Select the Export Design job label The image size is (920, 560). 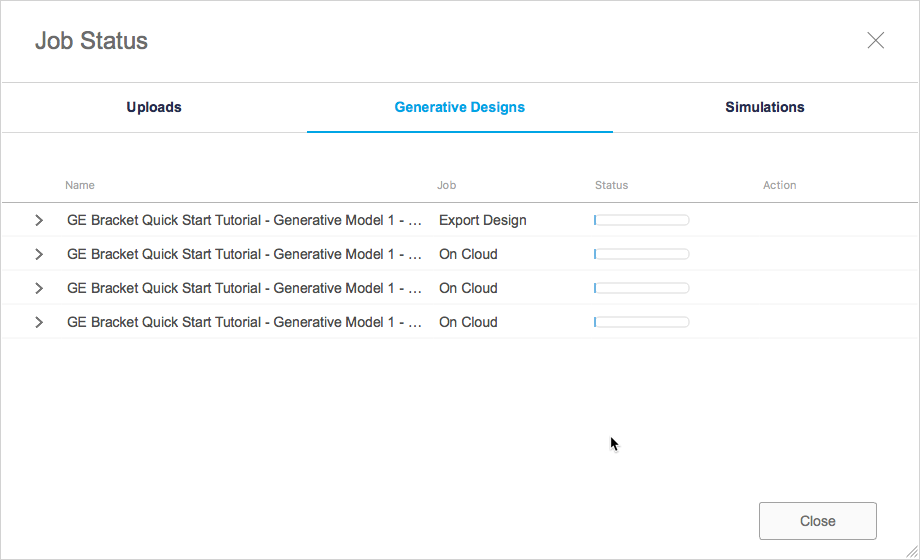(x=482, y=220)
